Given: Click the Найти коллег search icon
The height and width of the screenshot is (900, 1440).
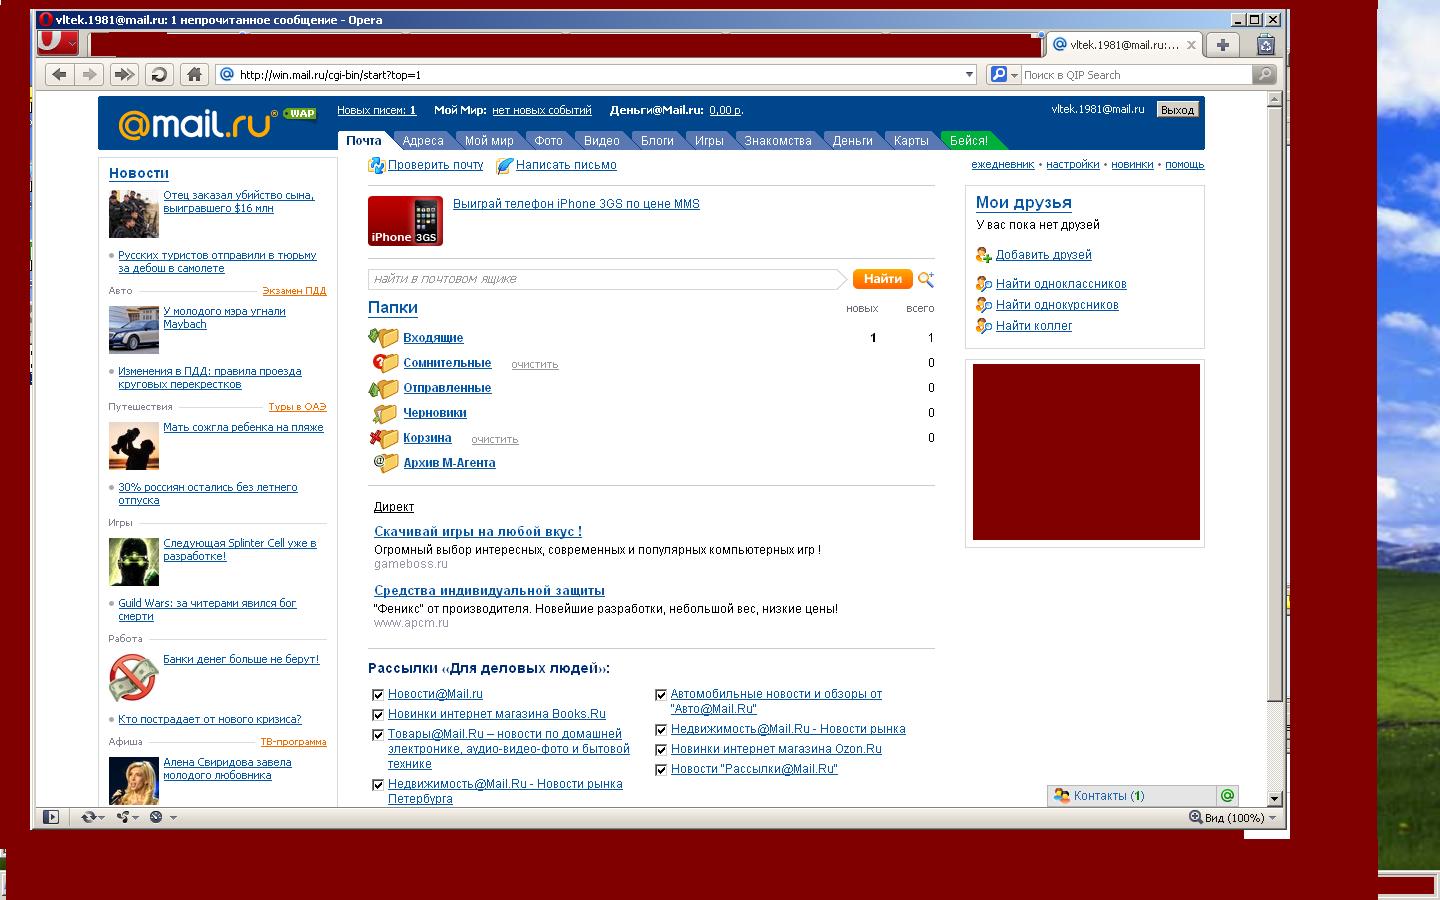Looking at the screenshot, I should [984, 326].
